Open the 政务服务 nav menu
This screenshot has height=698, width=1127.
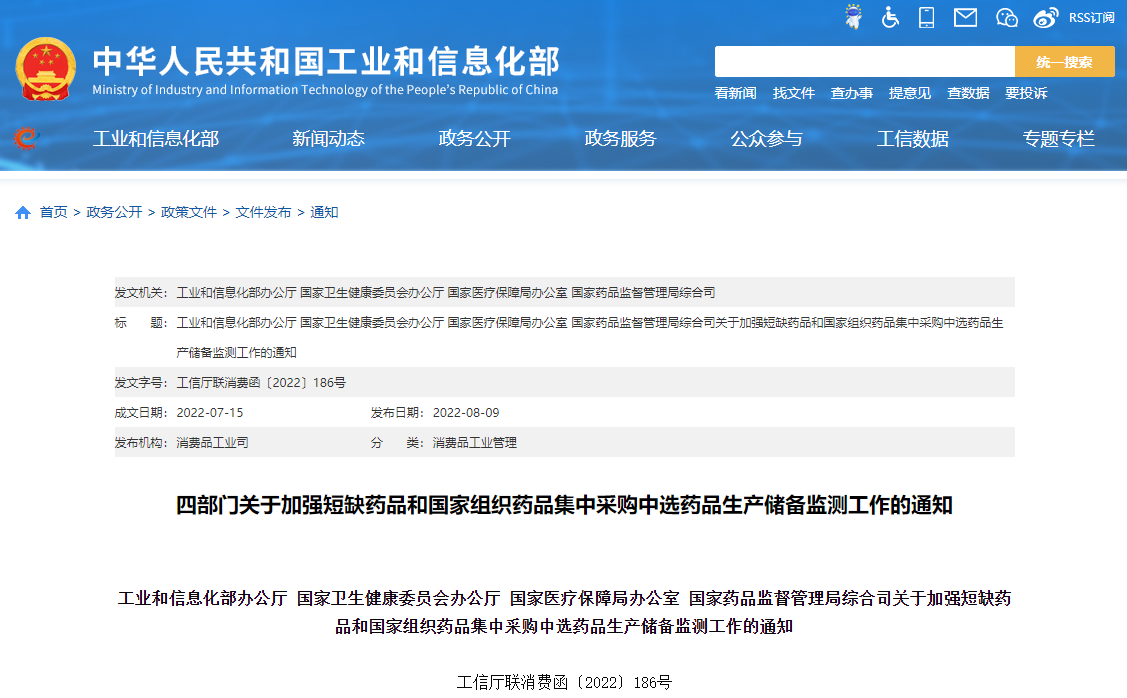[621, 138]
